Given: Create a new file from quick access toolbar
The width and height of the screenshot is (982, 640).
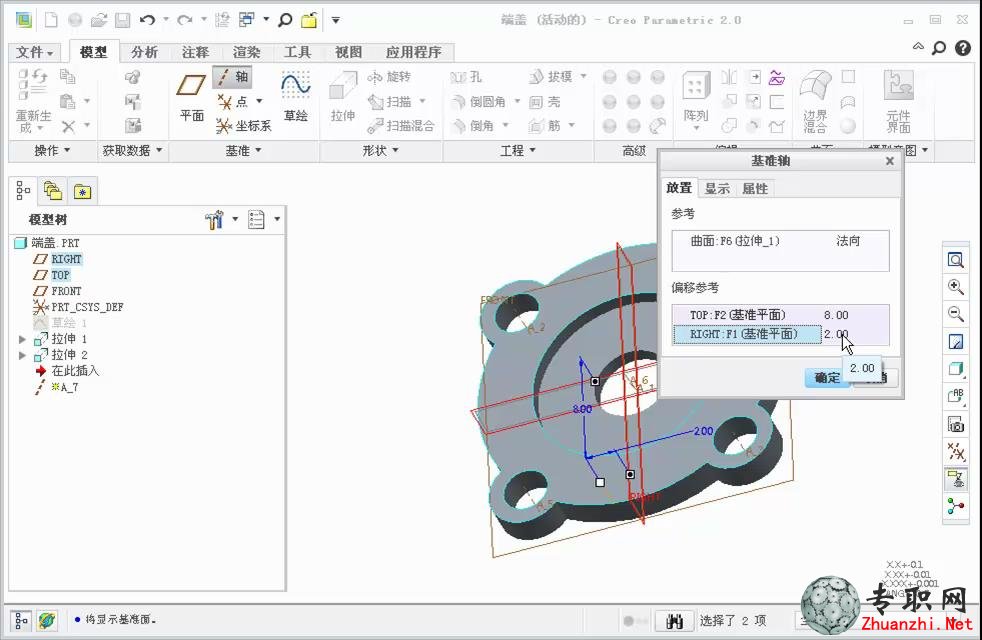Looking at the screenshot, I should (x=51, y=20).
